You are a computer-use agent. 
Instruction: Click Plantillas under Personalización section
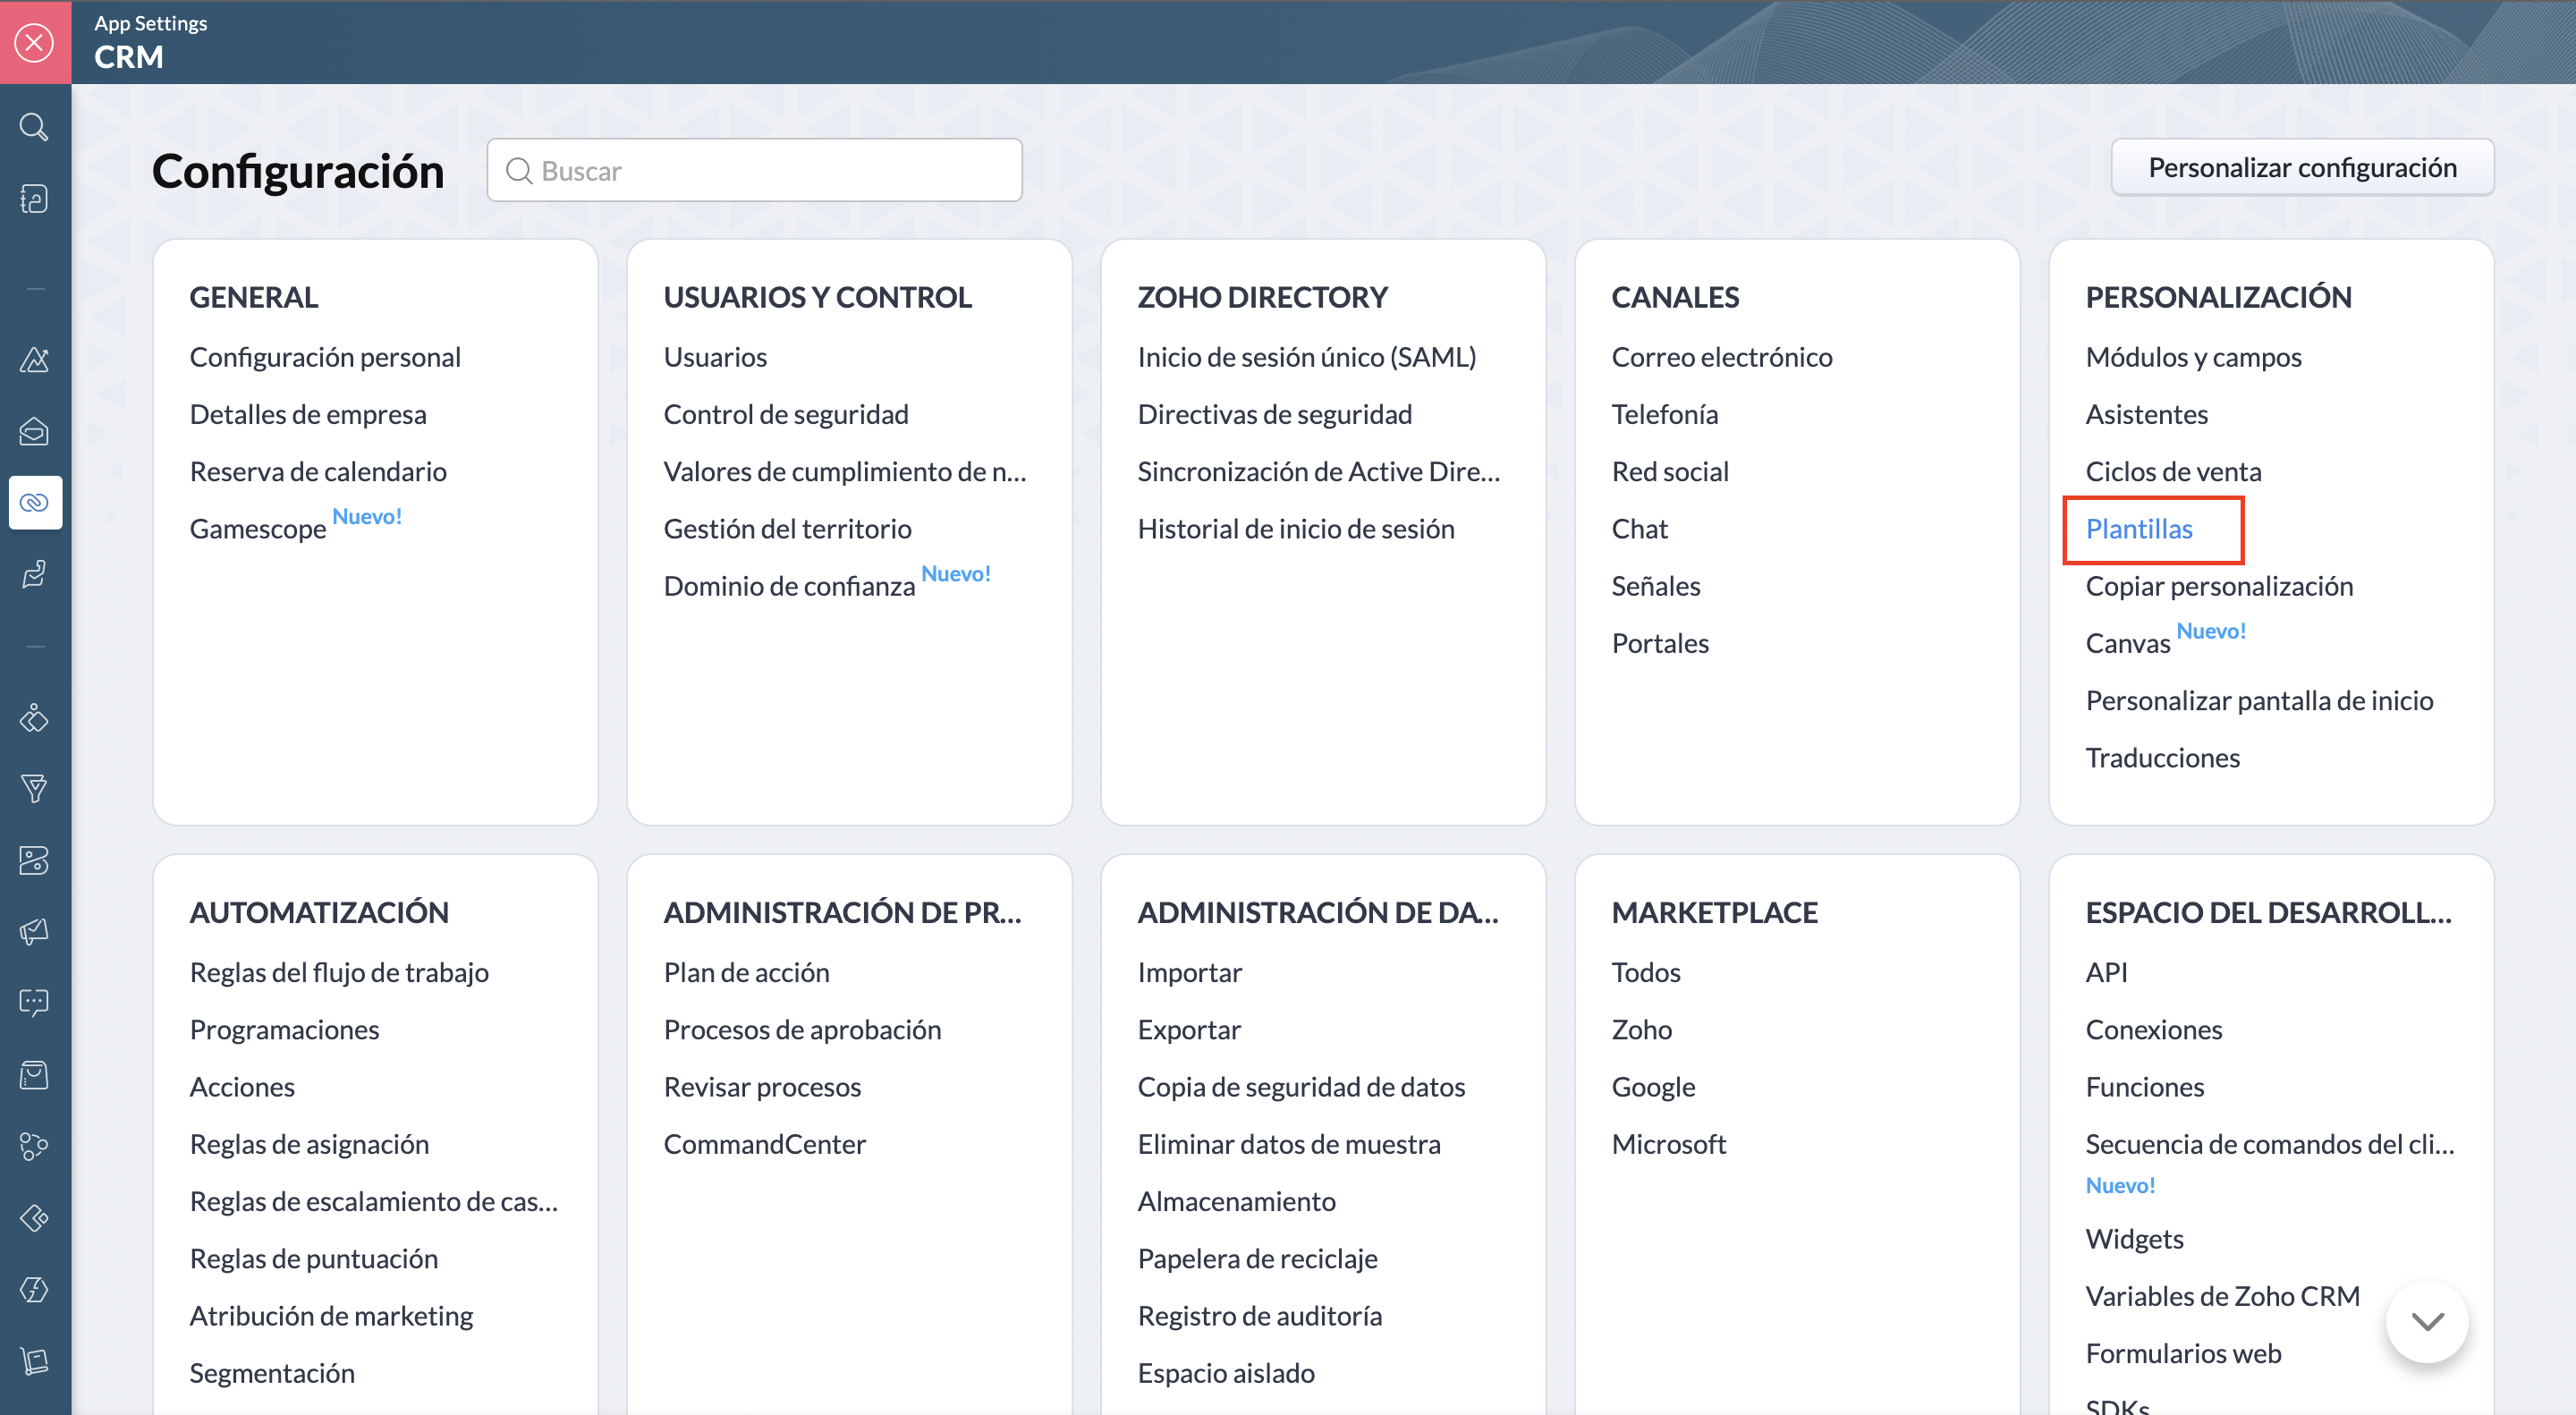2139,528
